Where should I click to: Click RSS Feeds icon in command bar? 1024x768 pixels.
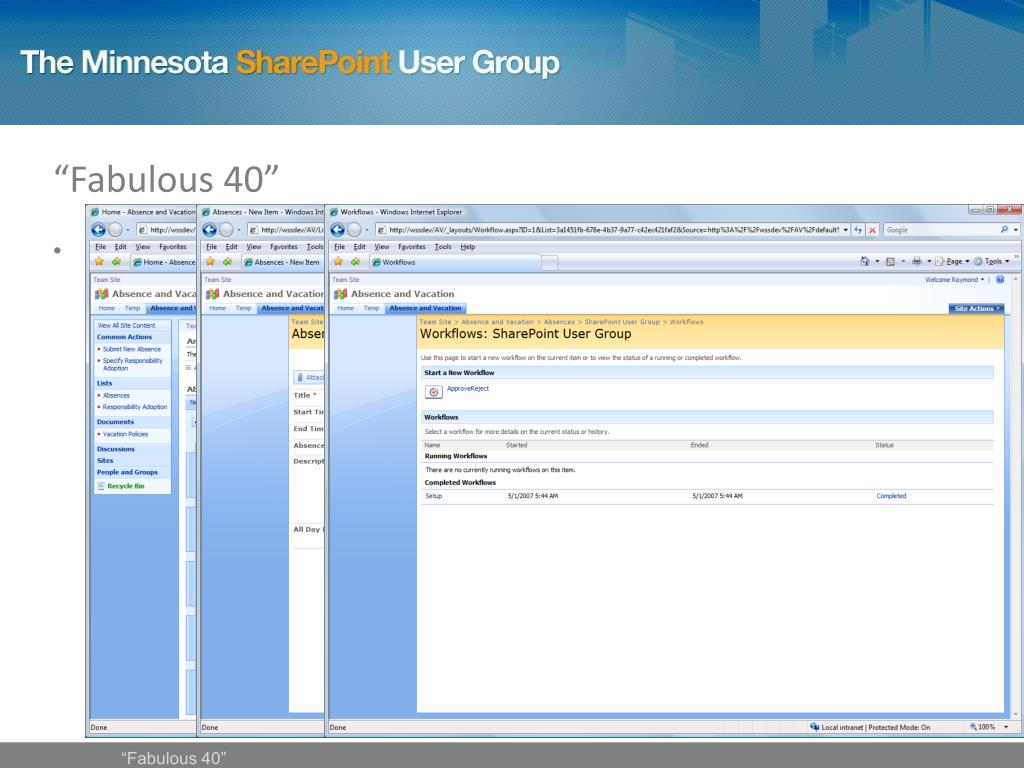890,261
